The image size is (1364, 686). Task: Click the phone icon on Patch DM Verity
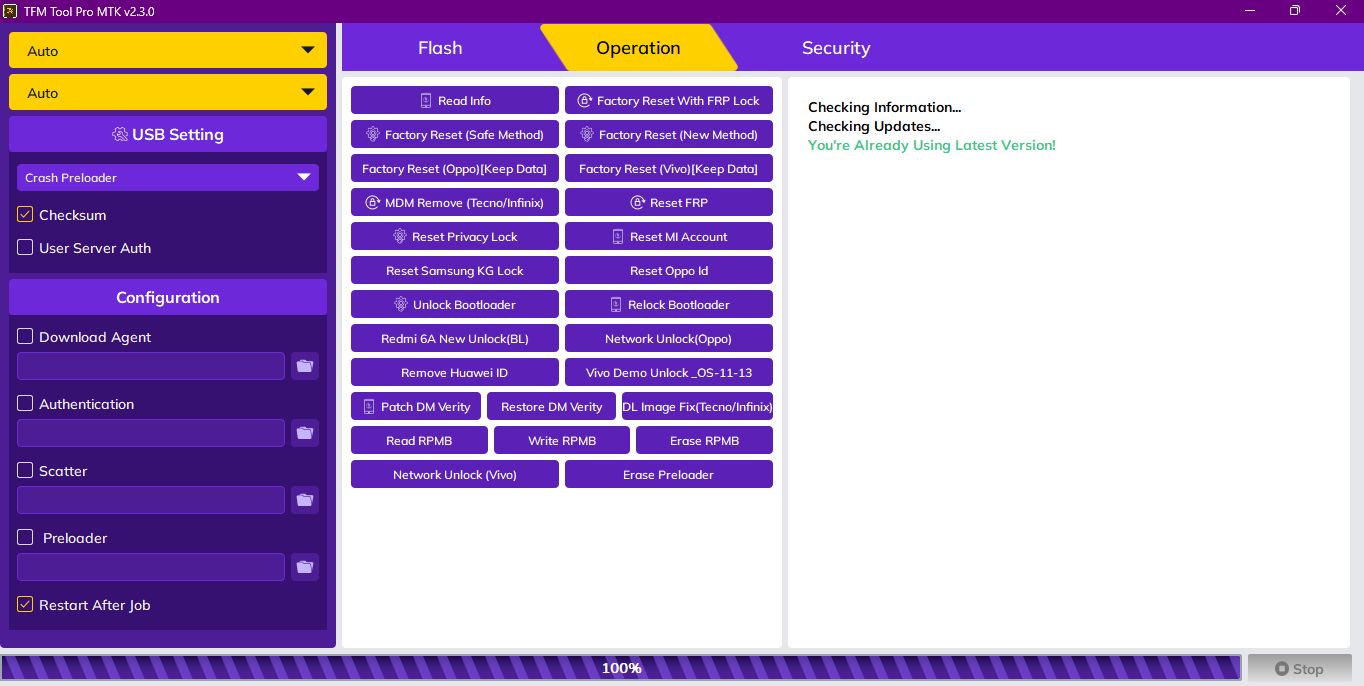(x=369, y=407)
